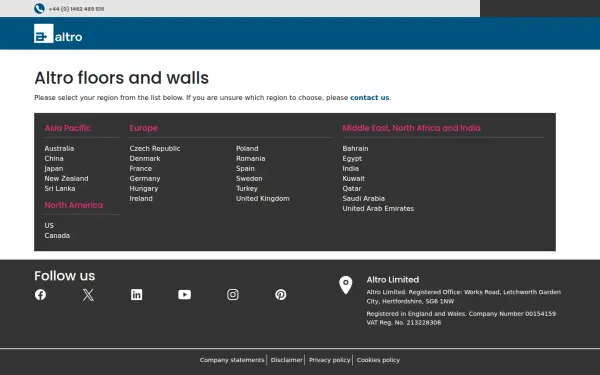Select Hungary region
The height and width of the screenshot is (375, 600).
(143, 189)
